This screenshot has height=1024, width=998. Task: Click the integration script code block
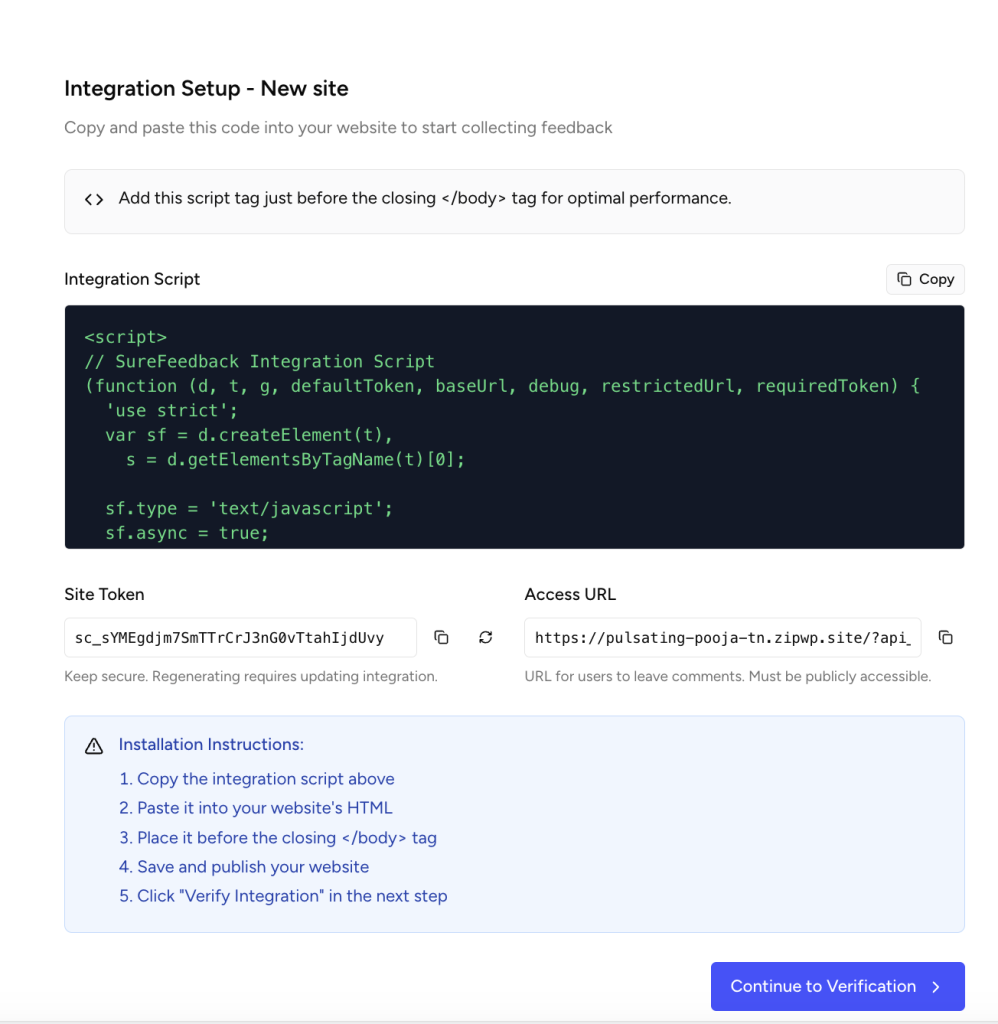point(514,427)
